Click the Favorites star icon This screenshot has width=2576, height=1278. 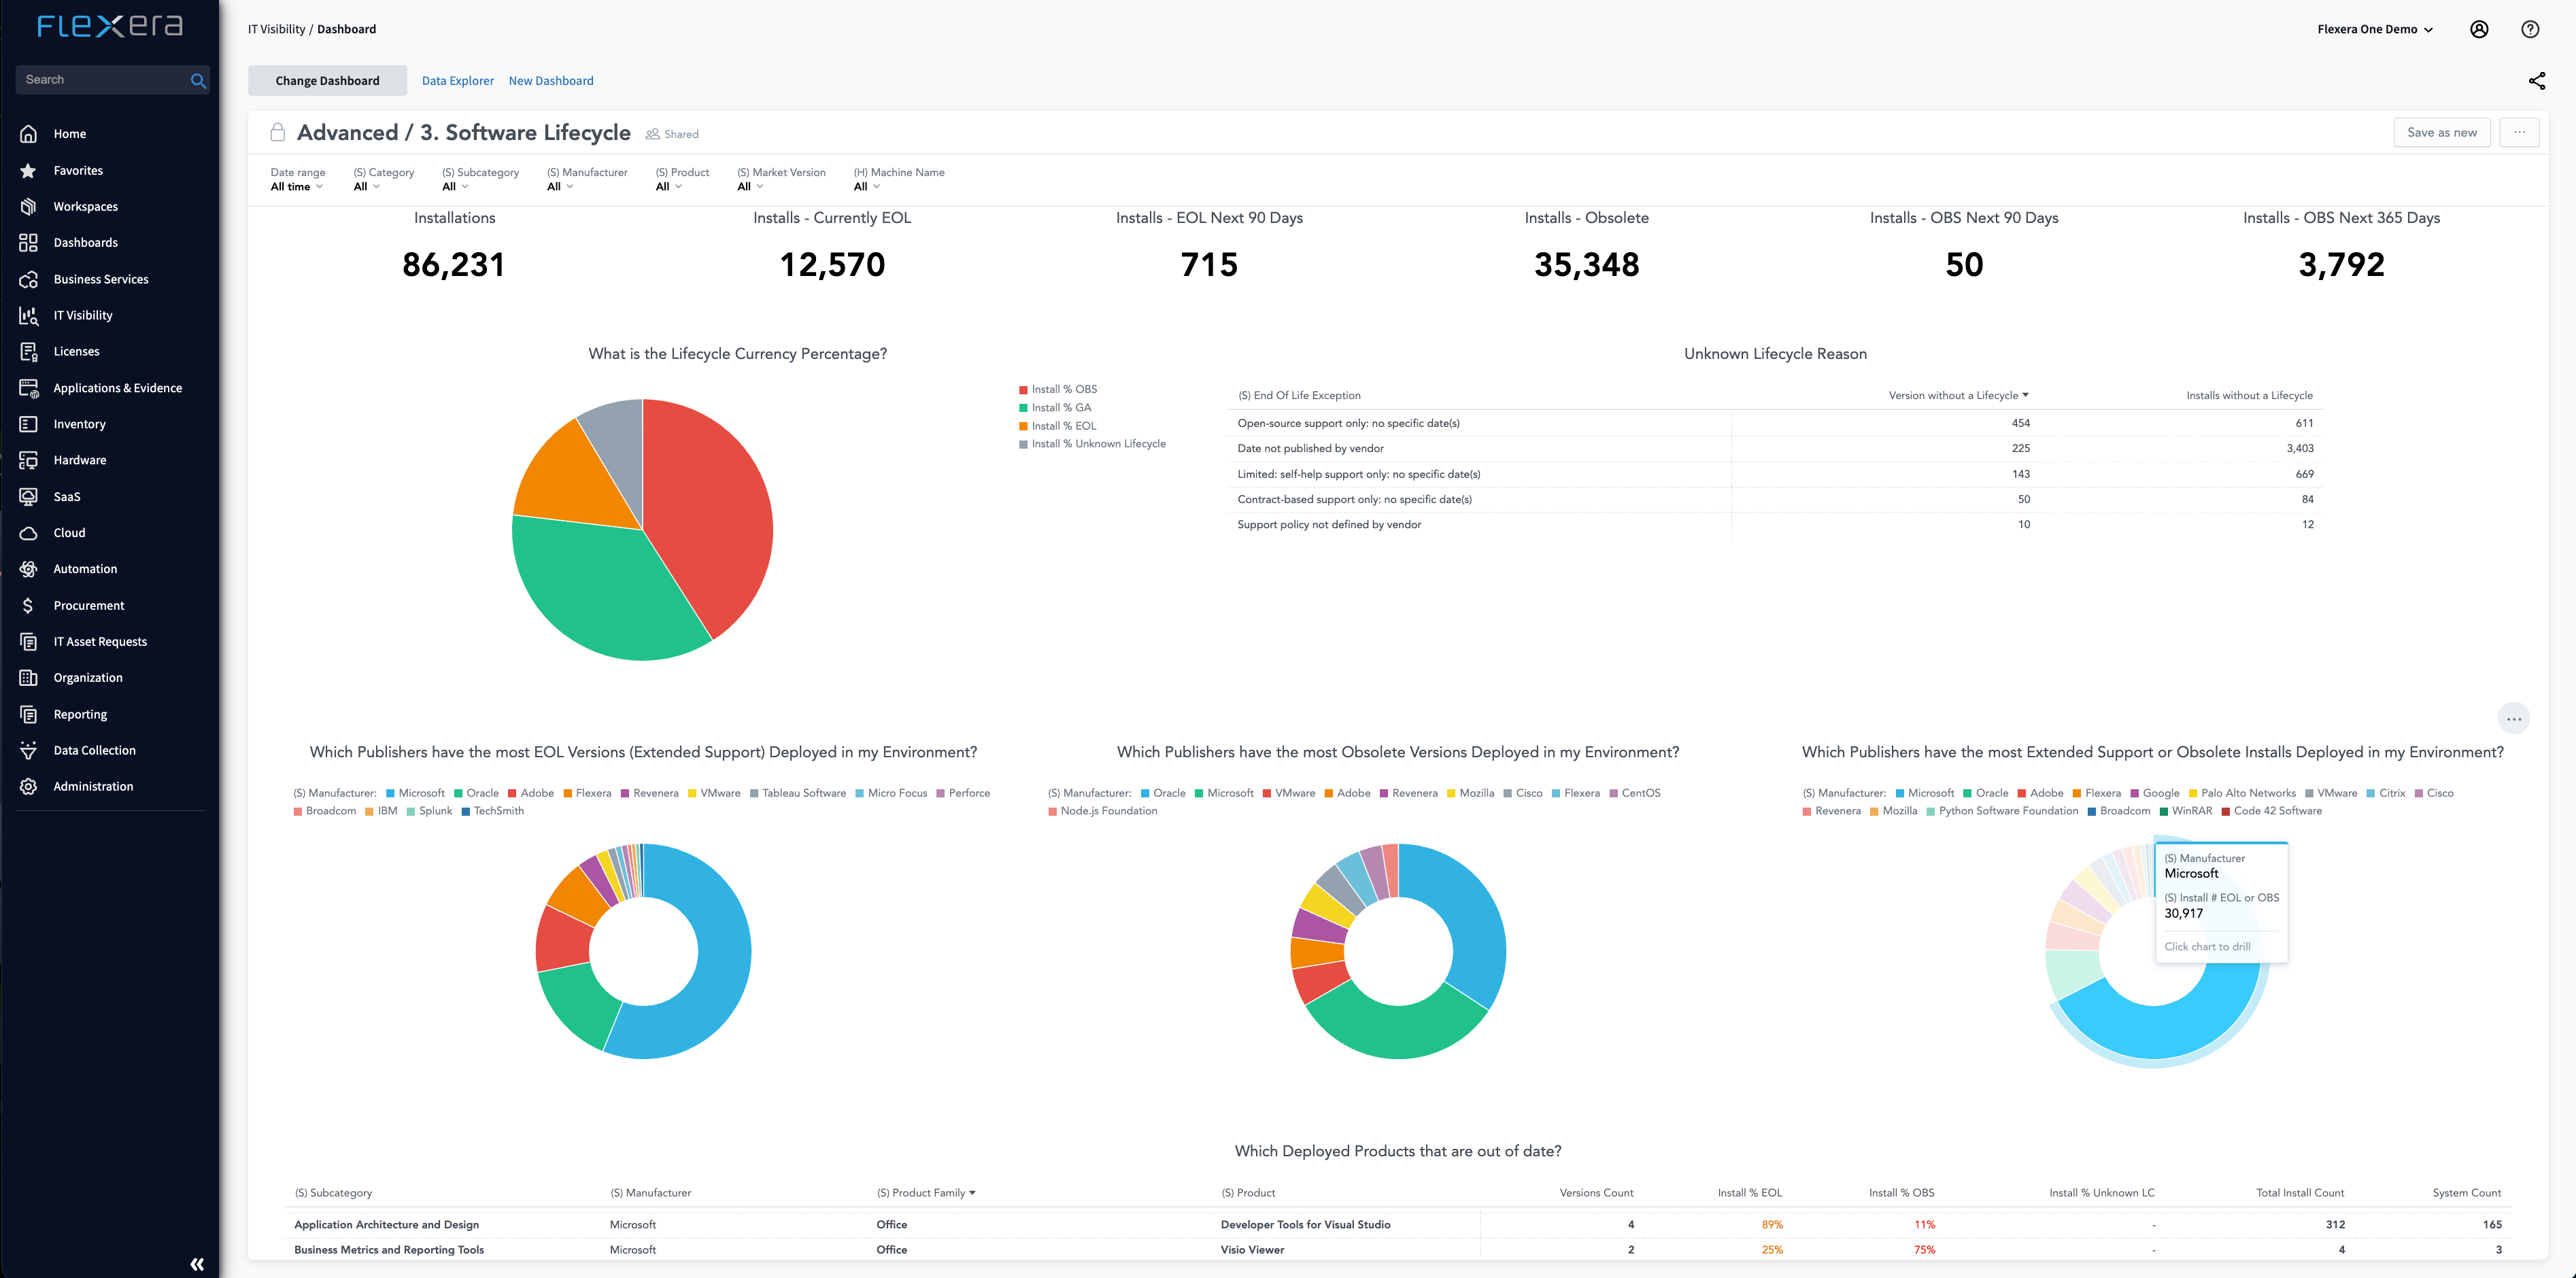[x=28, y=171]
